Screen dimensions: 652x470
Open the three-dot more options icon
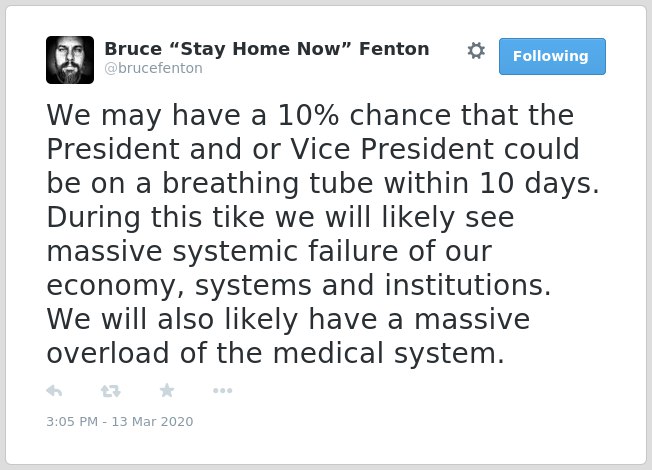222,391
